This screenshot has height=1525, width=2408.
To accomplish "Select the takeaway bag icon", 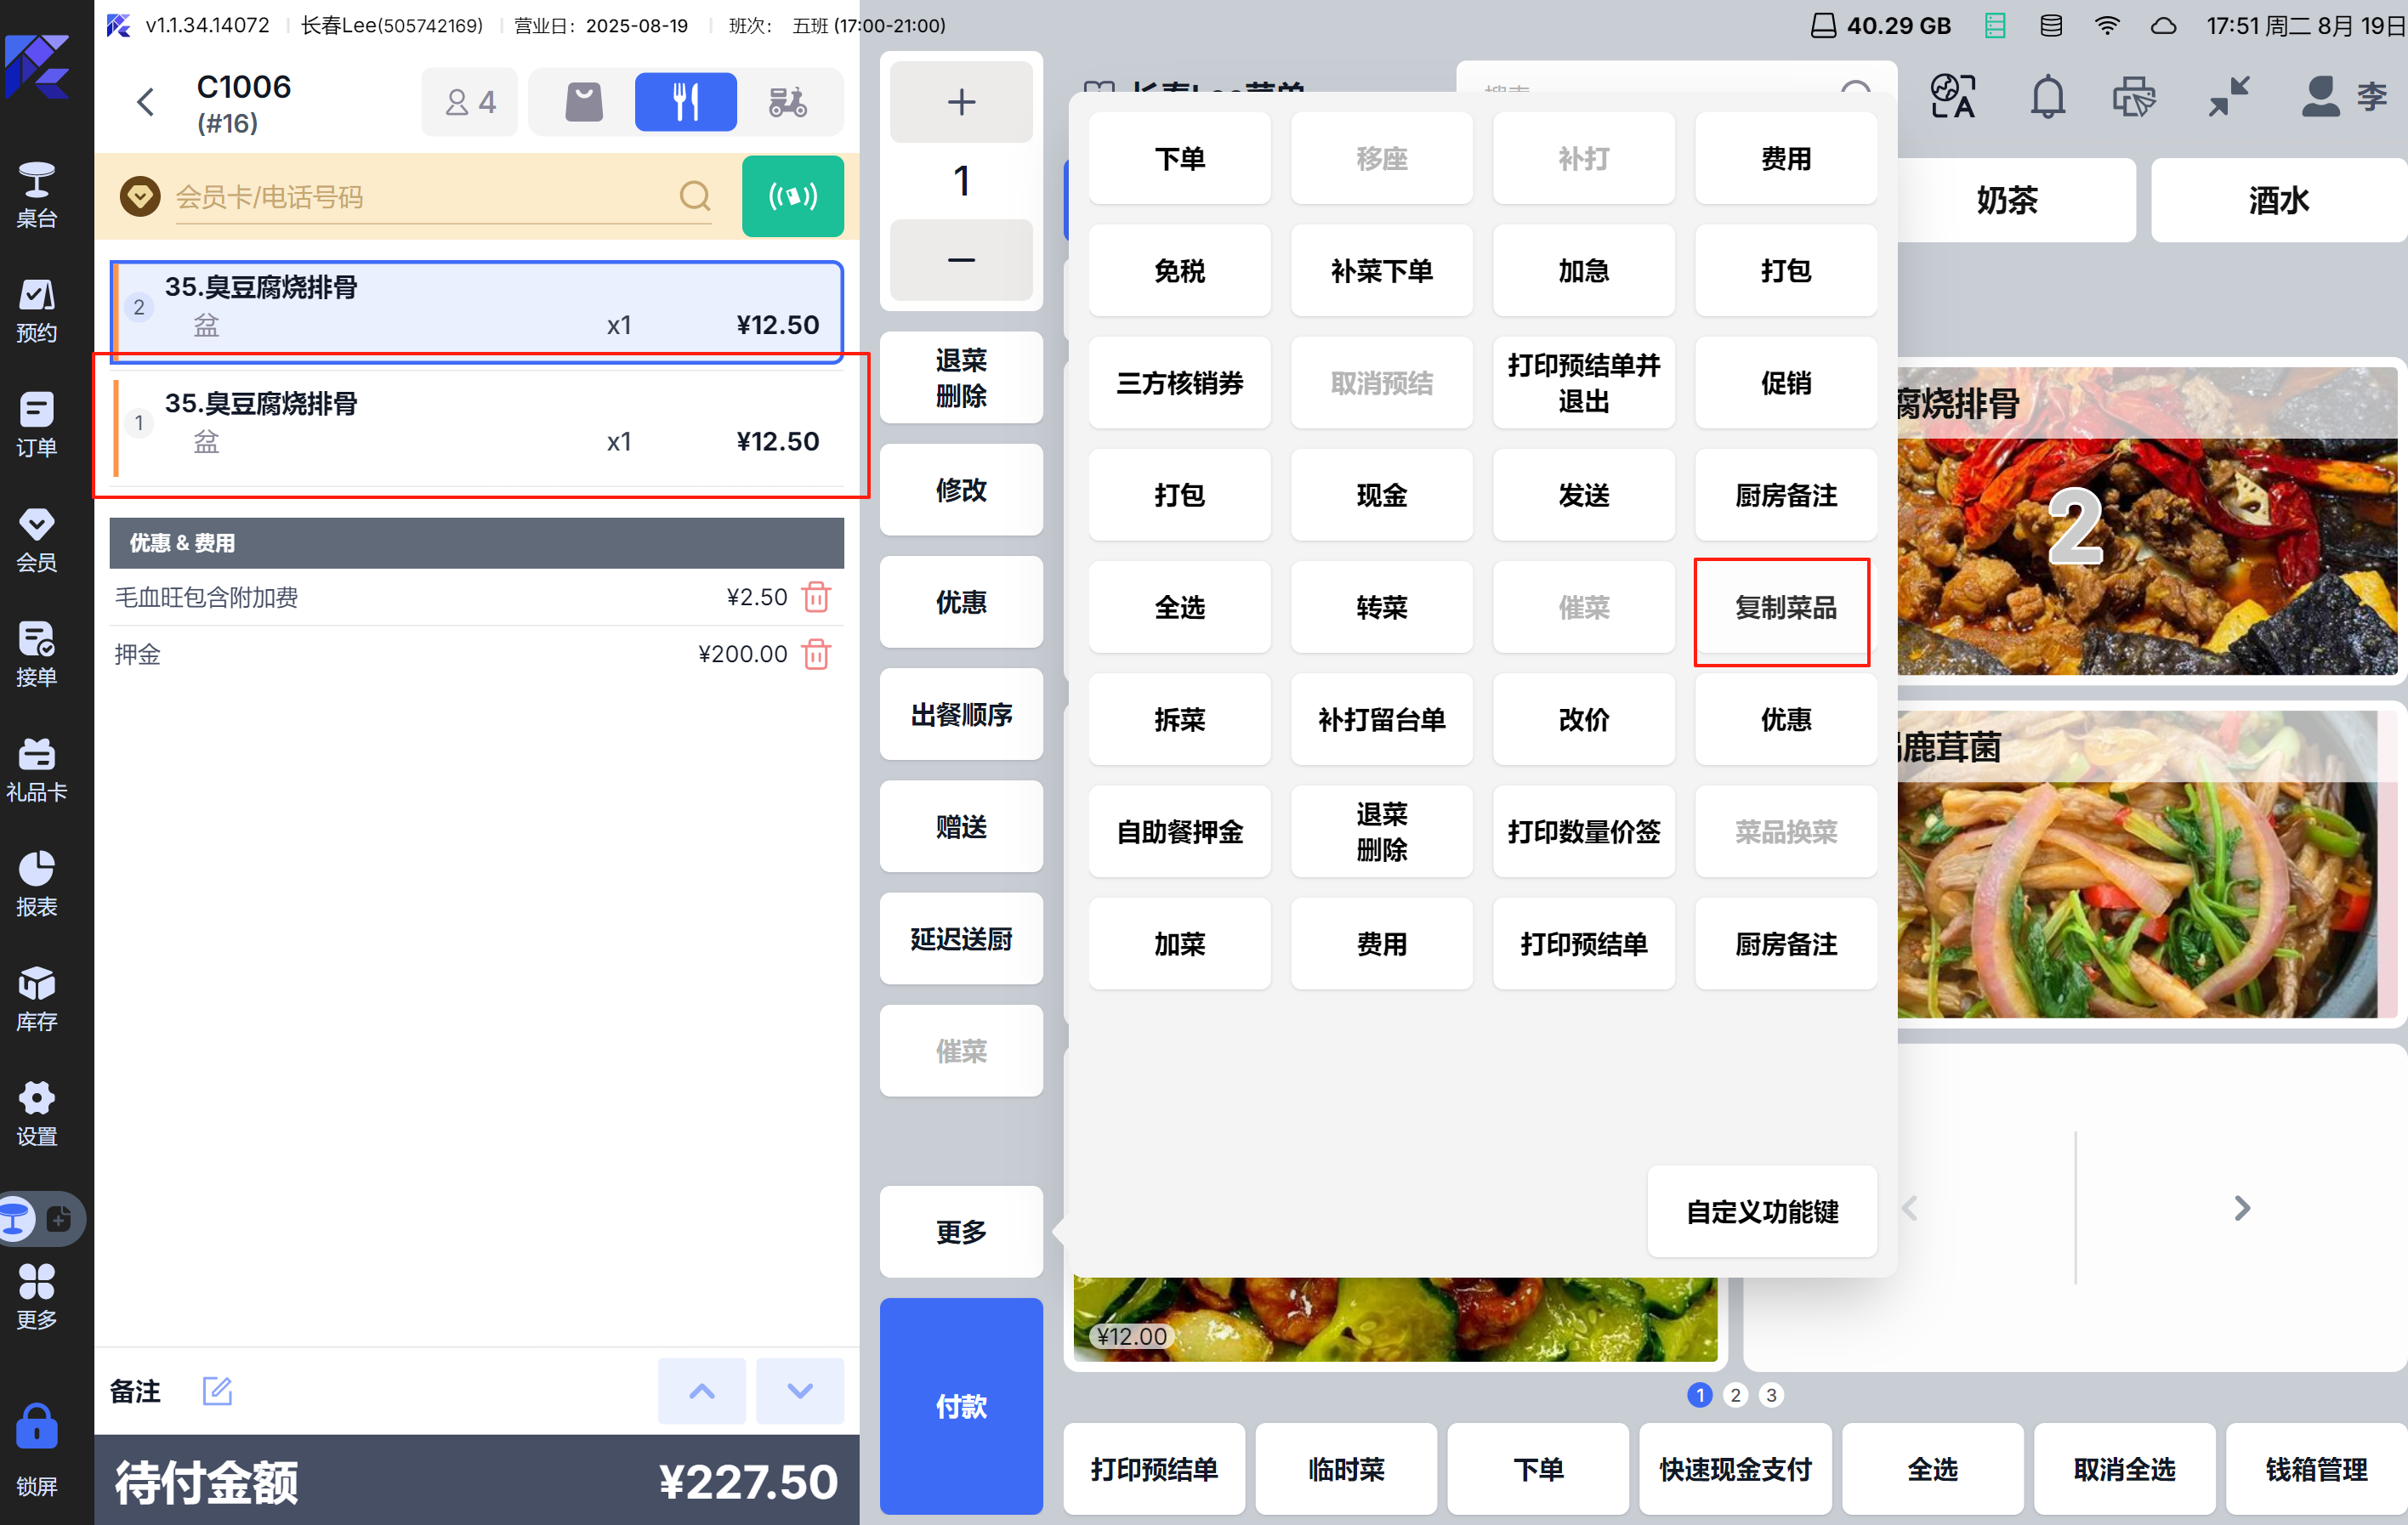I will click(584, 101).
